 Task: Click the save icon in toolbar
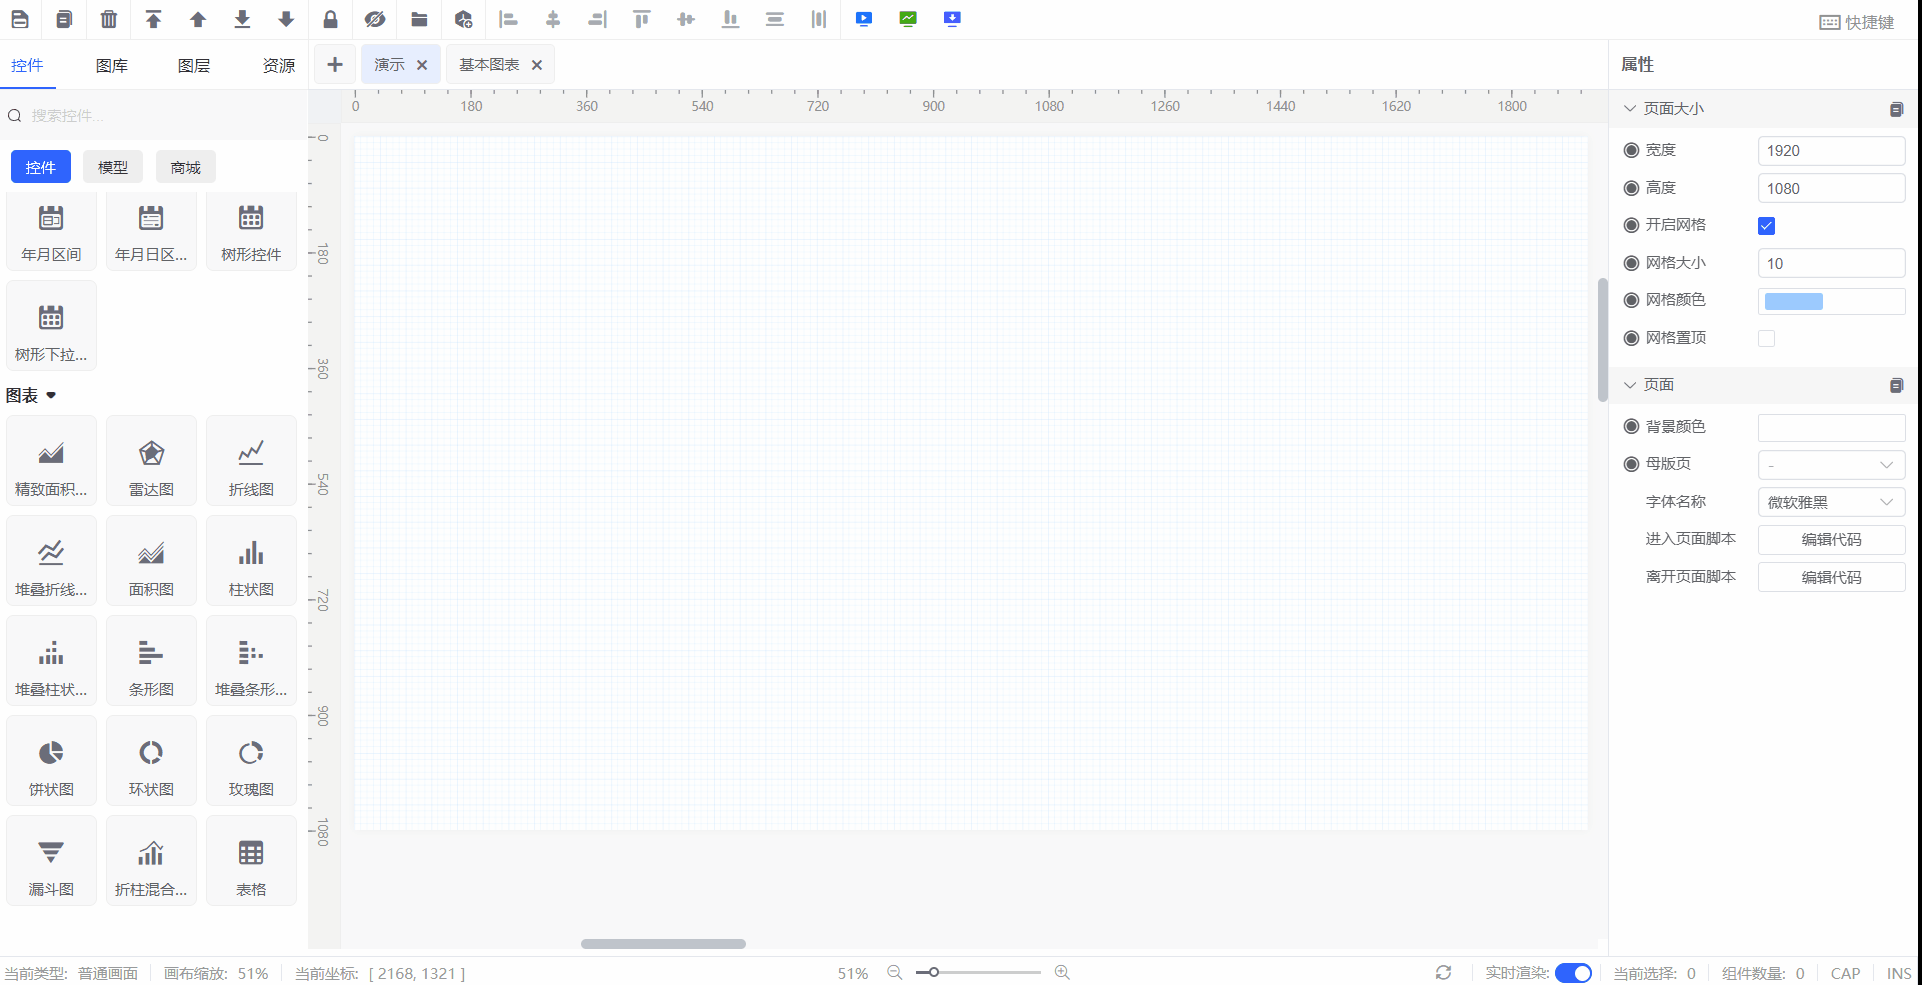[20, 19]
